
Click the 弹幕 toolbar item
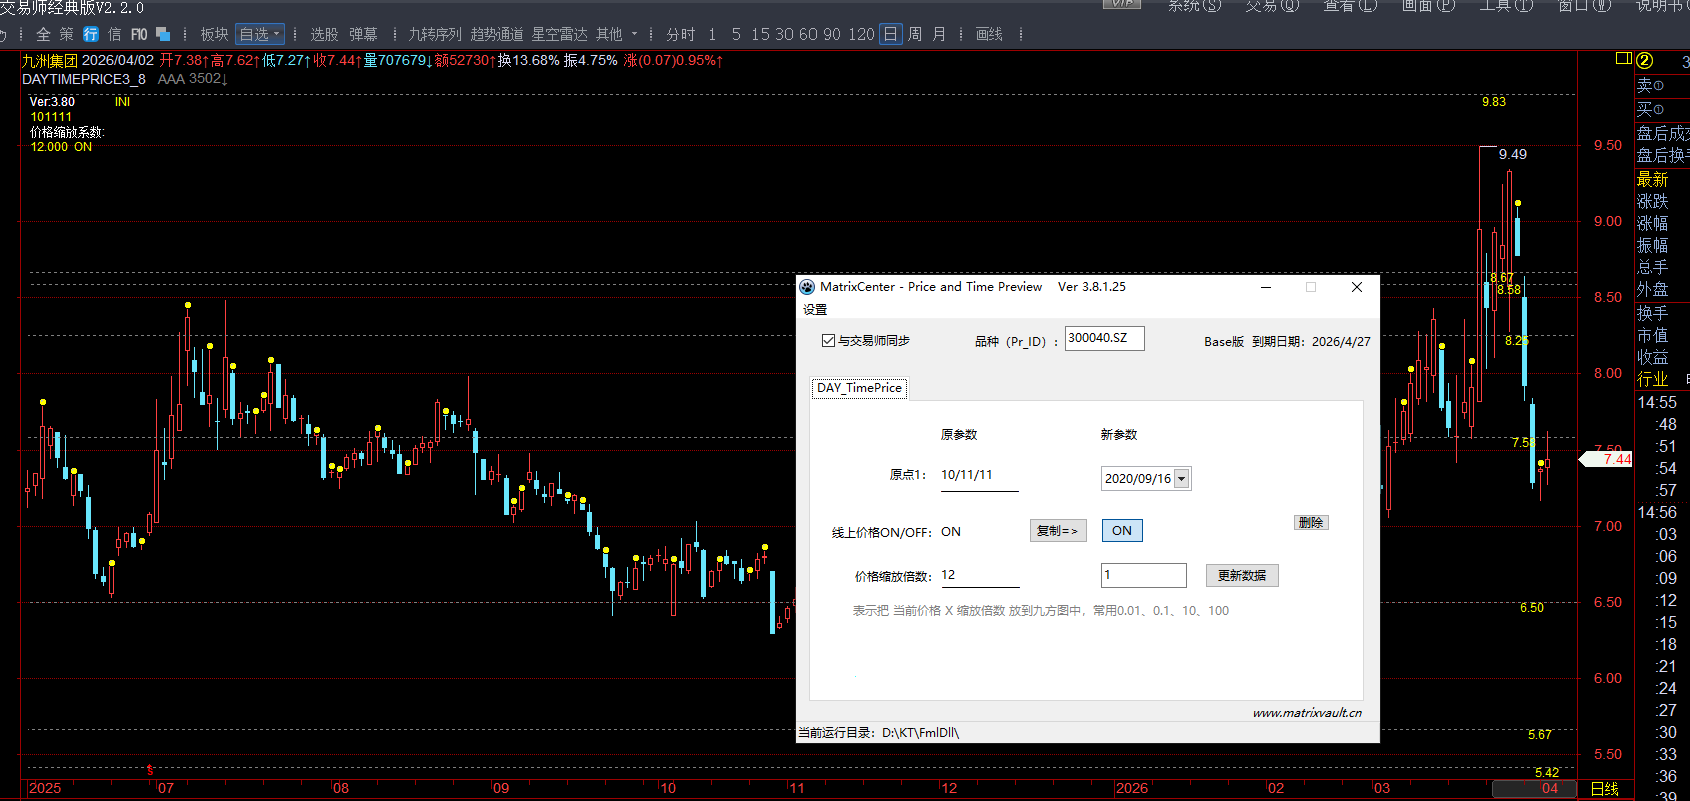[363, 34]
